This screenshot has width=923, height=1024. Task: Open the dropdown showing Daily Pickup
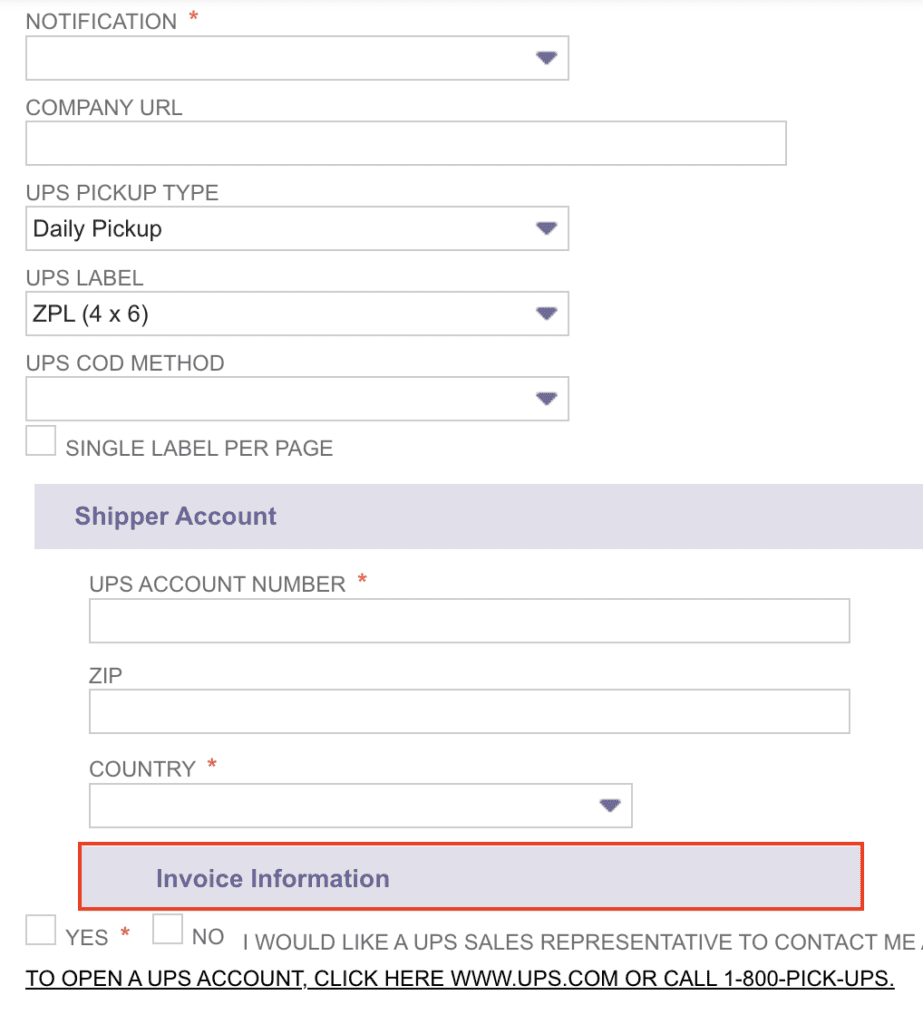point(280,228)
